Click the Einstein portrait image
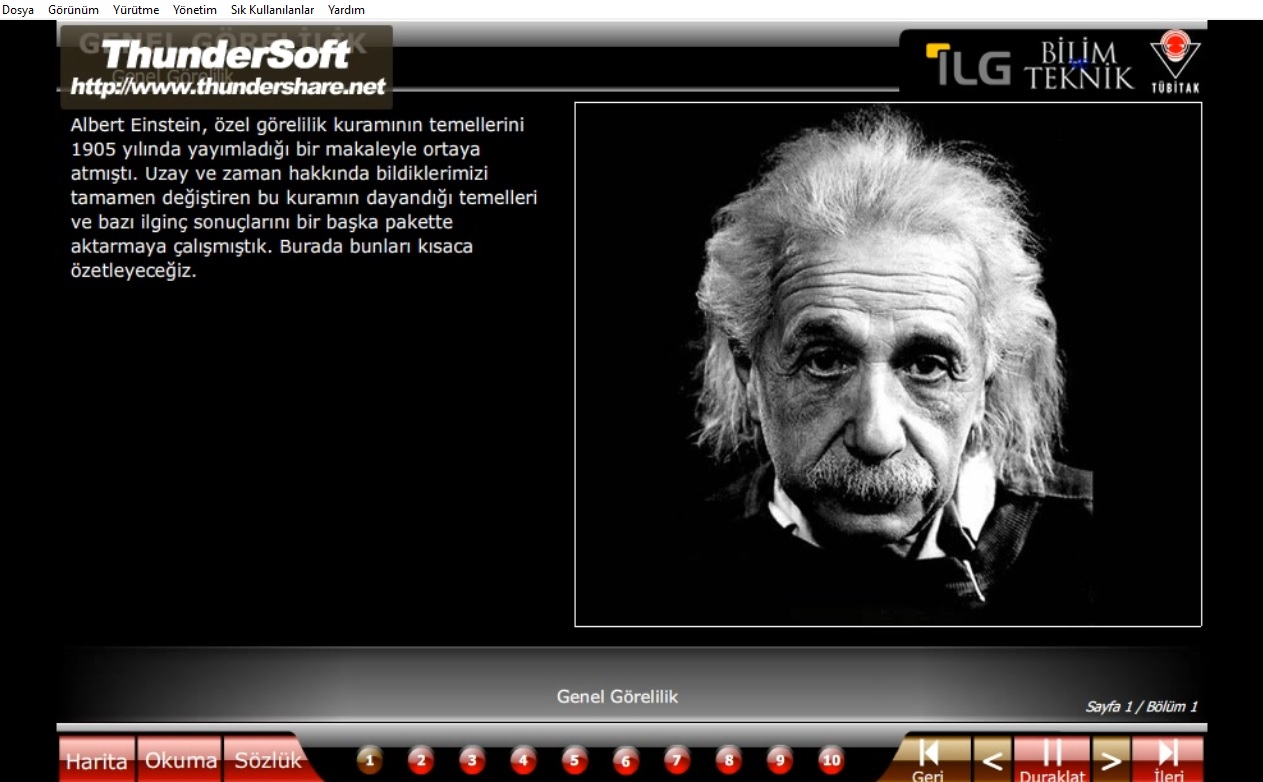This screenshot has width=1263, height=782. point(888,364)
